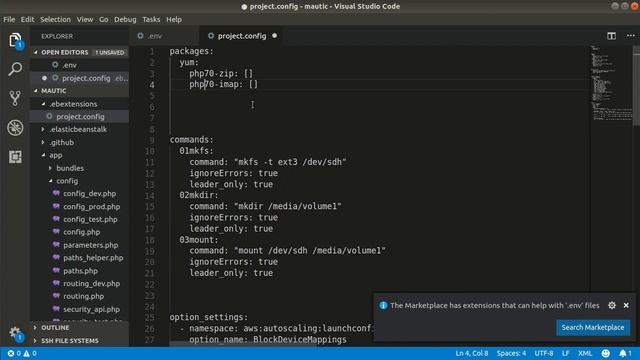Switch to the .env editor tab
640x360 pixels.
click(165, 36)
